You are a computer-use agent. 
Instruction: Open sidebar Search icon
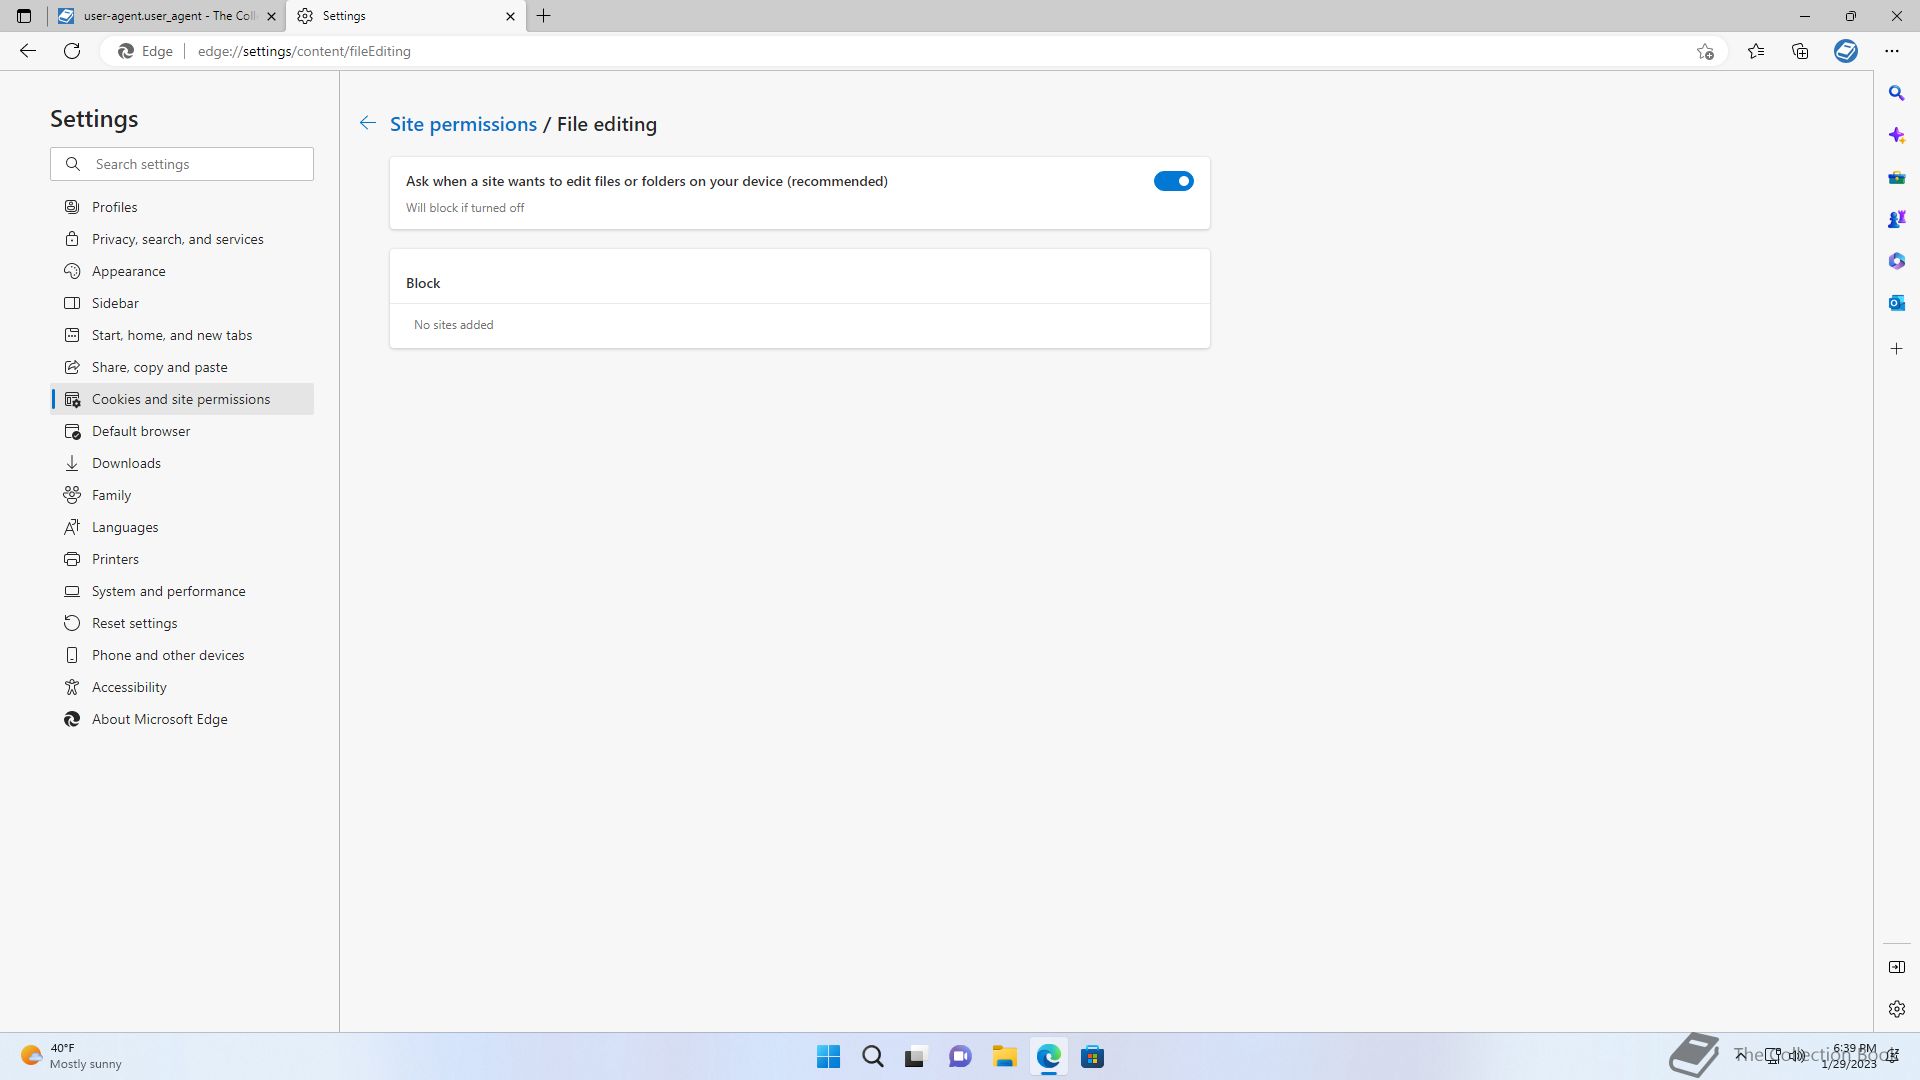[1896, 93]
